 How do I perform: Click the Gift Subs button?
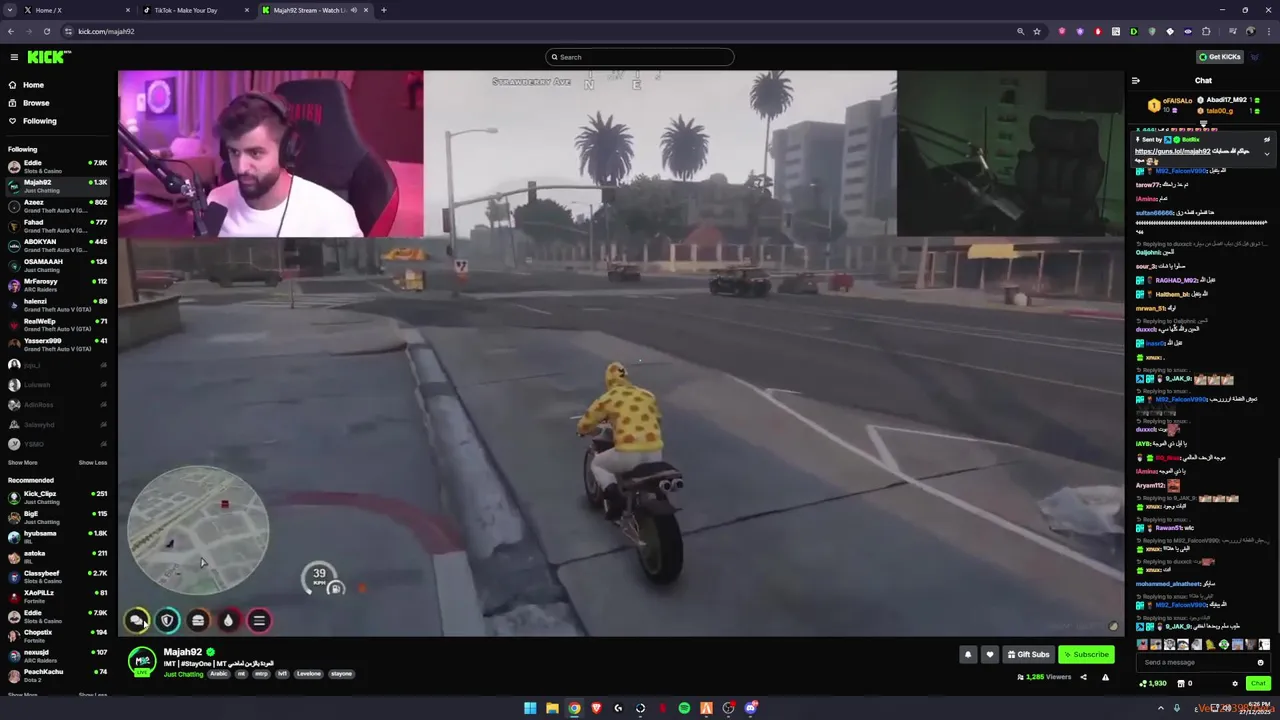[x=1029, y=655]
